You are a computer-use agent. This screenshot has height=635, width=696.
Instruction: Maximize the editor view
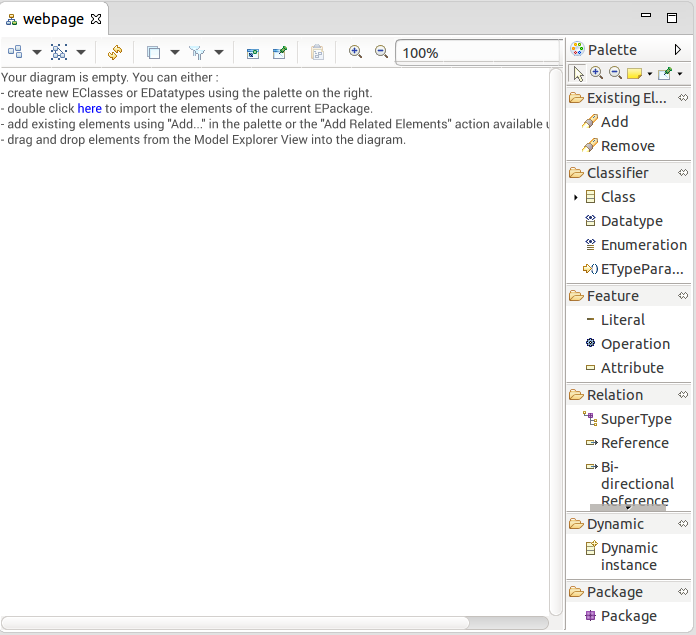[x=672, y=18]
